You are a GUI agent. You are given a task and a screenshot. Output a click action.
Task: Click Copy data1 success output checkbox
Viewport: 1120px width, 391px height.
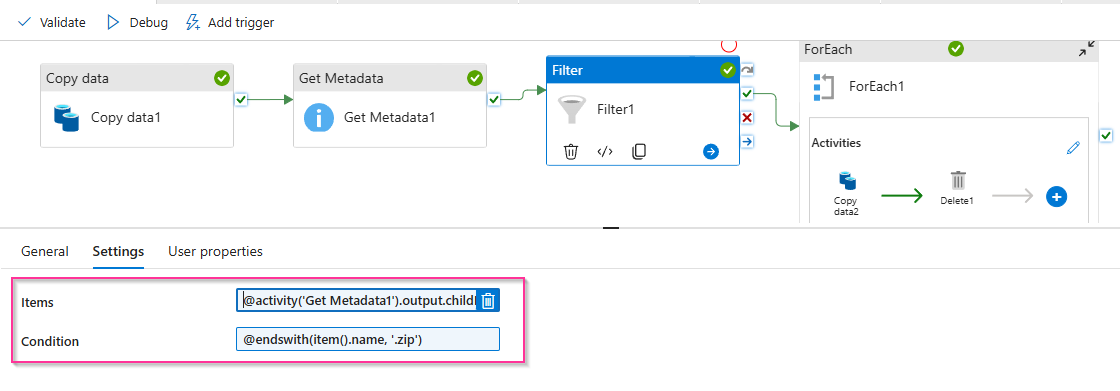tap(241, 99)
